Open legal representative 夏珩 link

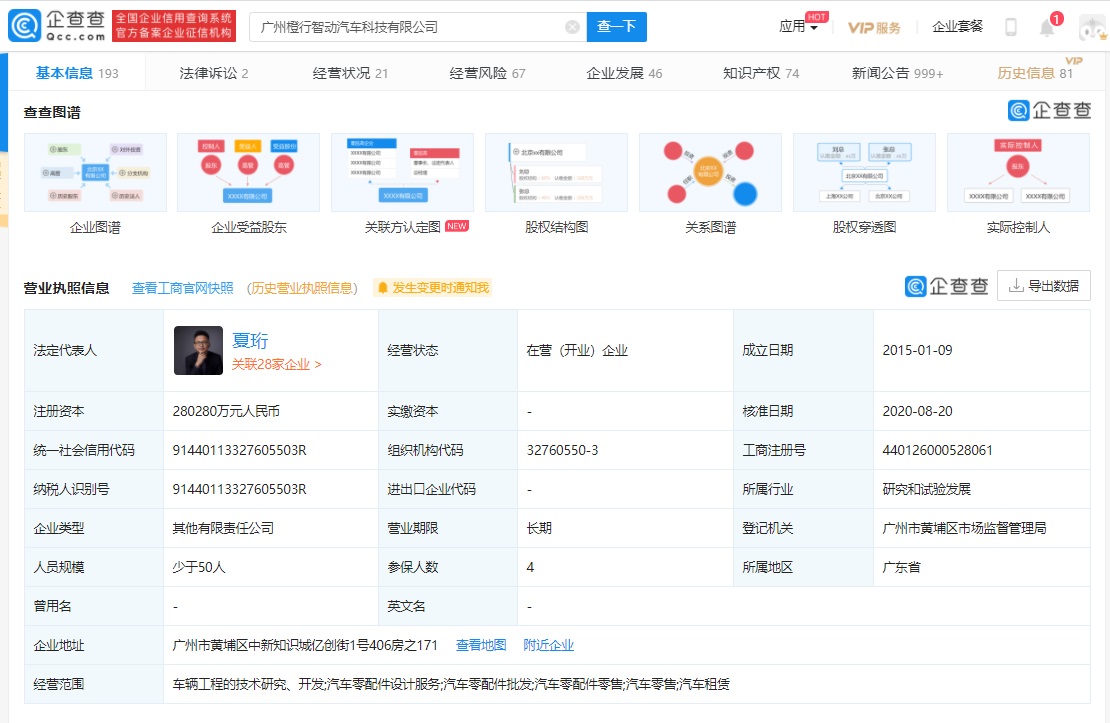point(251,340)
